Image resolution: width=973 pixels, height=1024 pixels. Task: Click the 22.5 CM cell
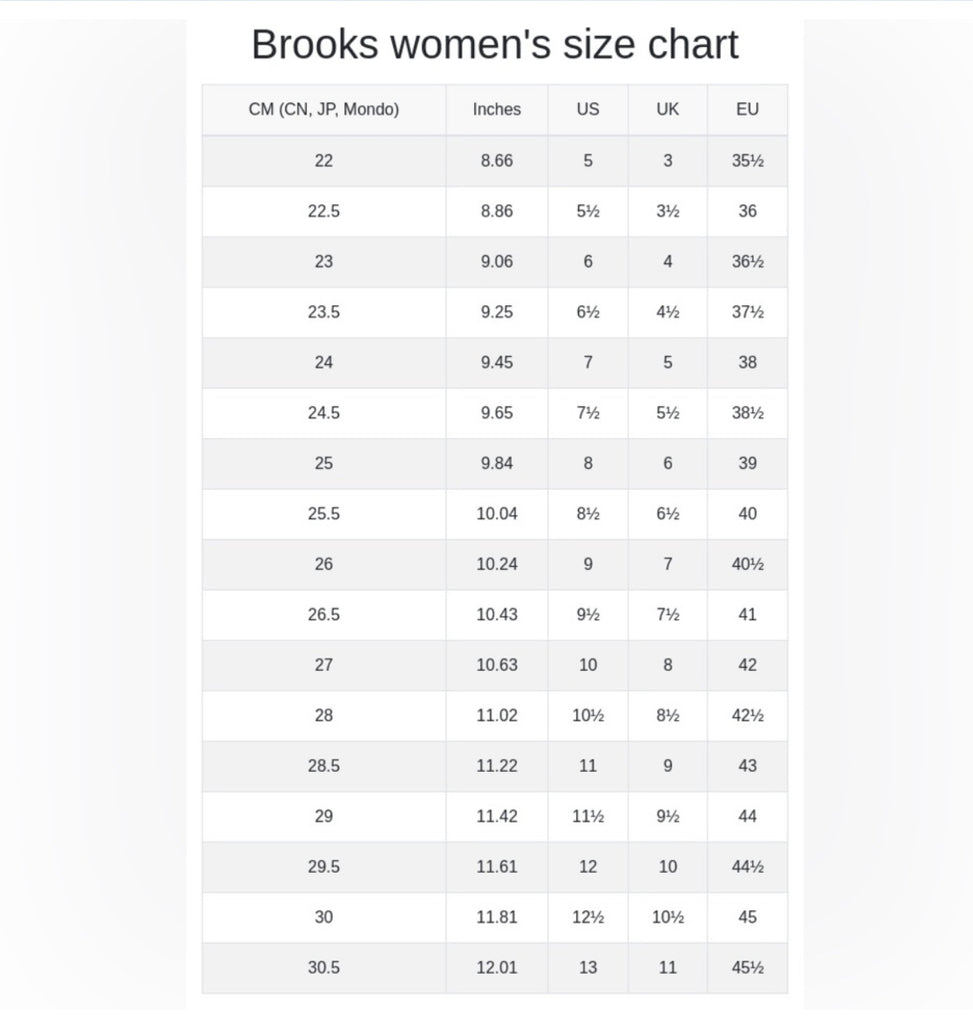click(323, 211)
